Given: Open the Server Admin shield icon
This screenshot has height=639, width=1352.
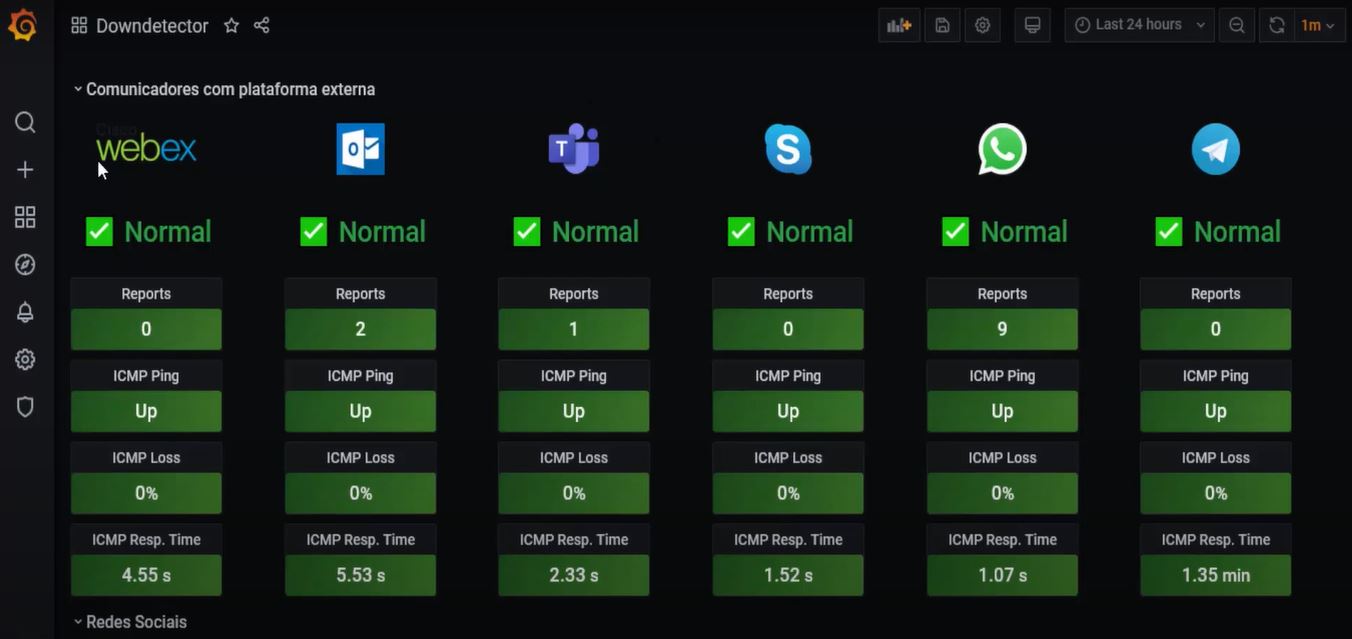Looking at the screenshot, I should [25, 407].
